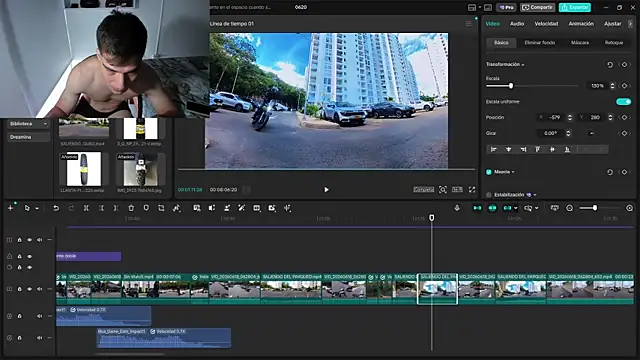Select the Eliminar fondo sub-tab

540,42
